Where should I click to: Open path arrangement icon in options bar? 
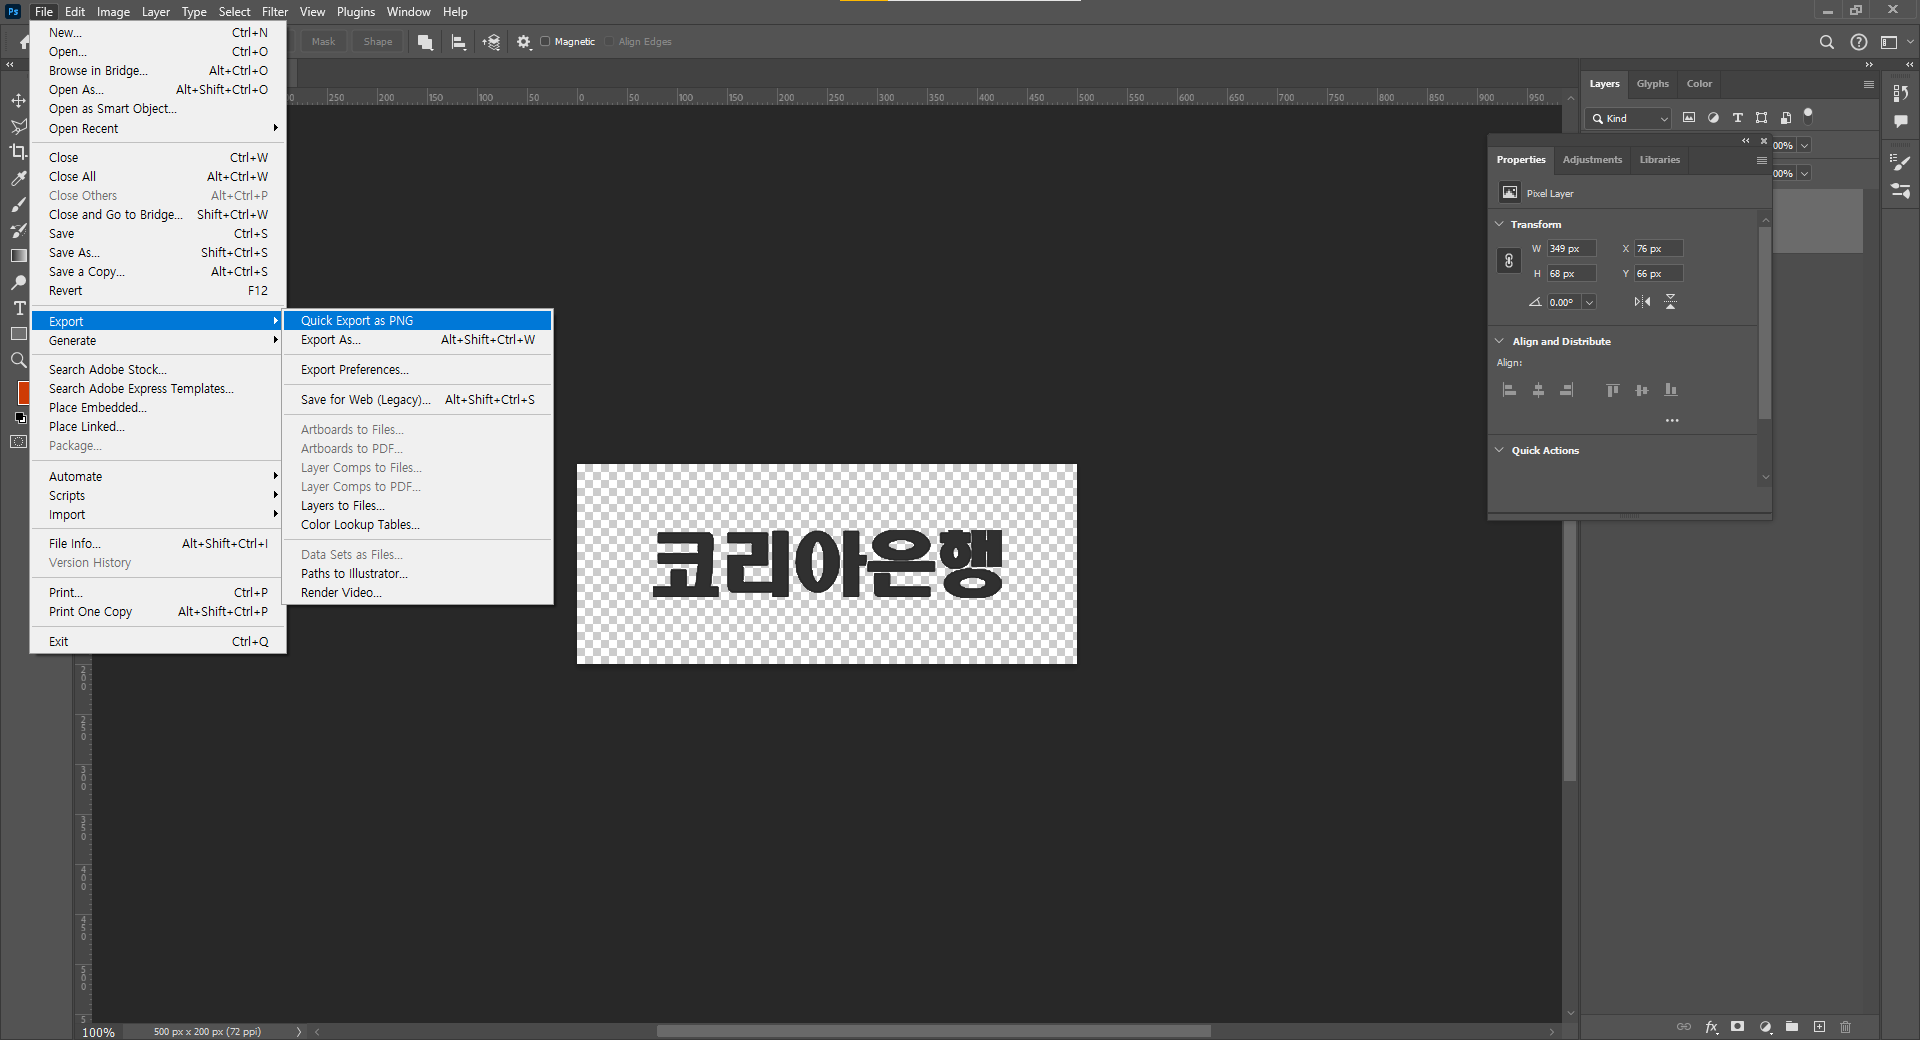click(x=491, y=42)
